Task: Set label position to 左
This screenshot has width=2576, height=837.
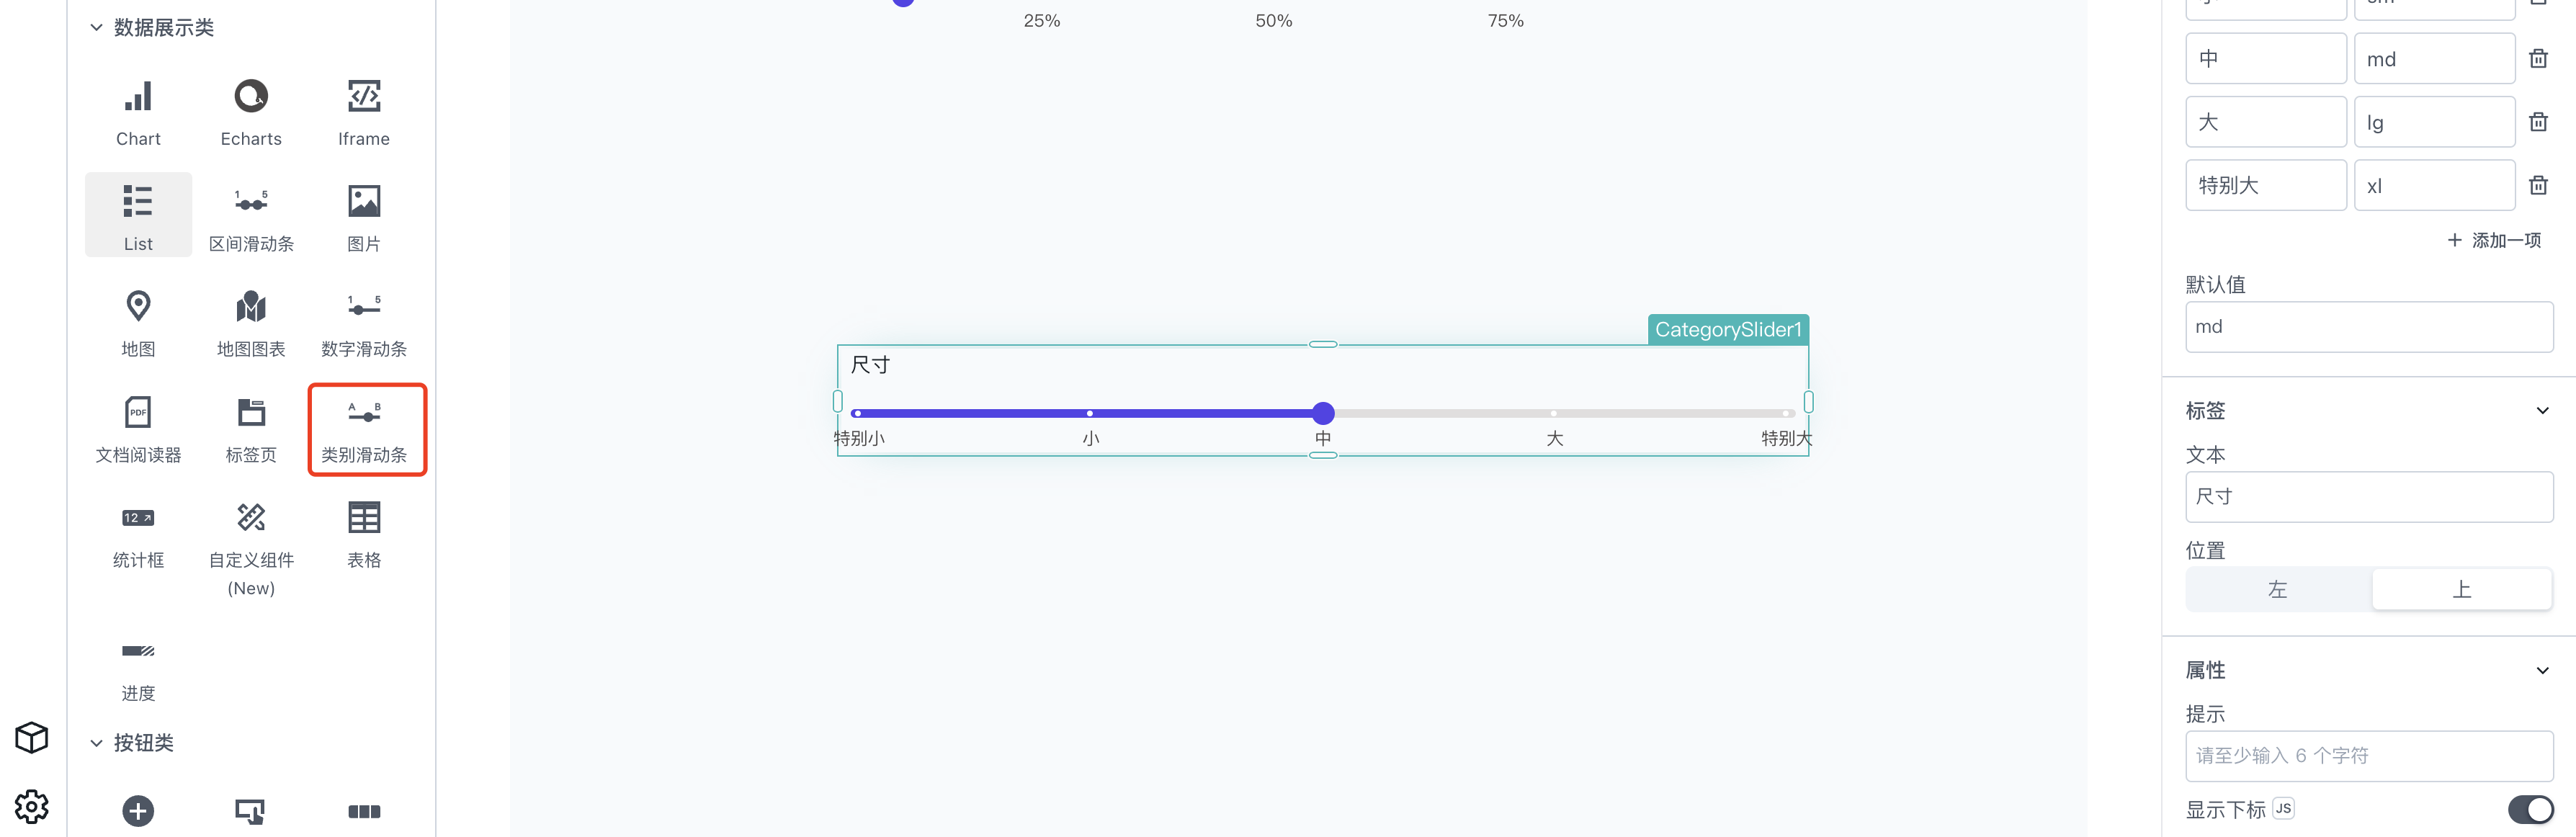Action: click(x=2278, y=589)
